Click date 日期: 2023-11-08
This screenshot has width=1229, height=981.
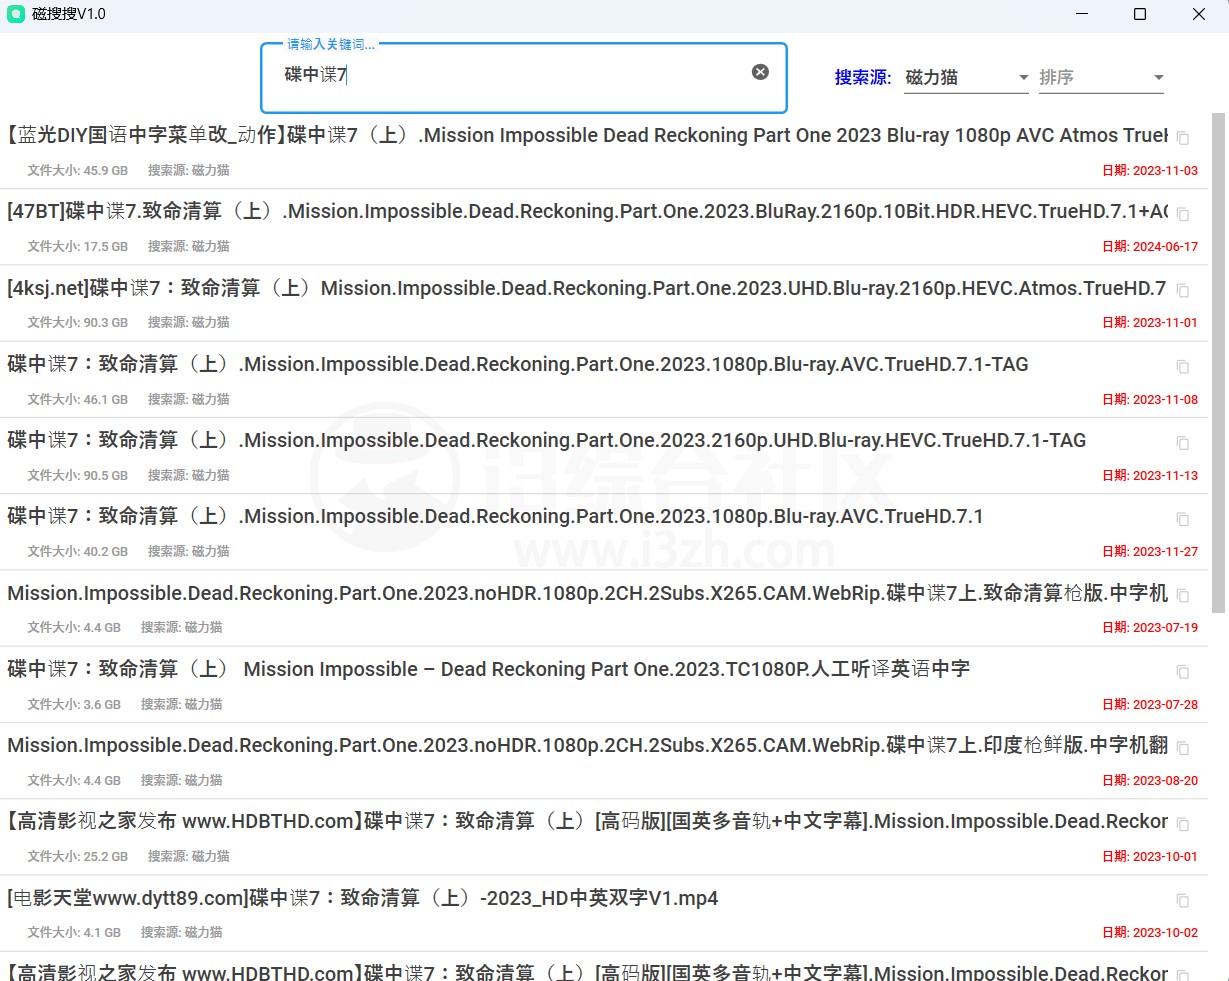pos(1150,399)
